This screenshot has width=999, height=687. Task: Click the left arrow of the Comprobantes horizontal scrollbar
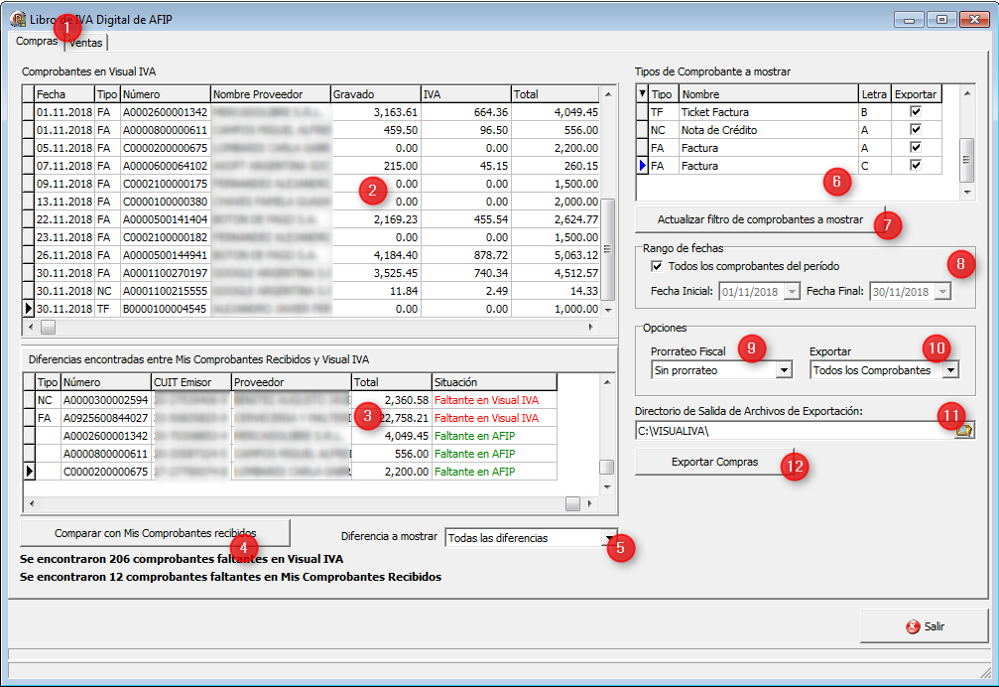pos(30,327)
